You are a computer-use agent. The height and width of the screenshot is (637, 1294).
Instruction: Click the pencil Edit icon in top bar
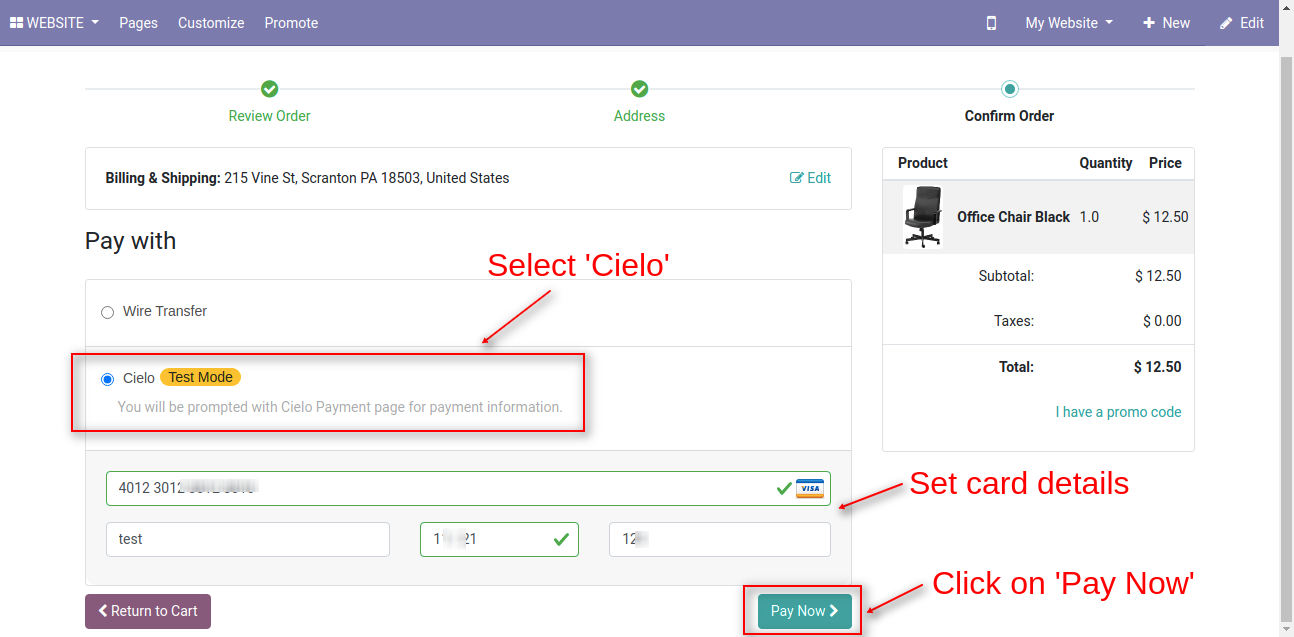click(x=1226, y=23)
